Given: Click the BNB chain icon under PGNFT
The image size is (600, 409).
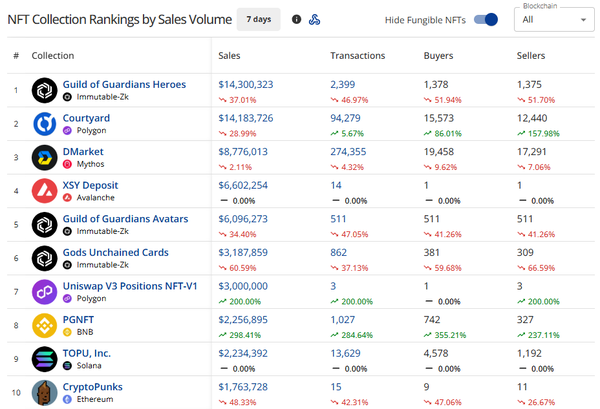Looking at the screenshot, I should [x=67, y=332].
